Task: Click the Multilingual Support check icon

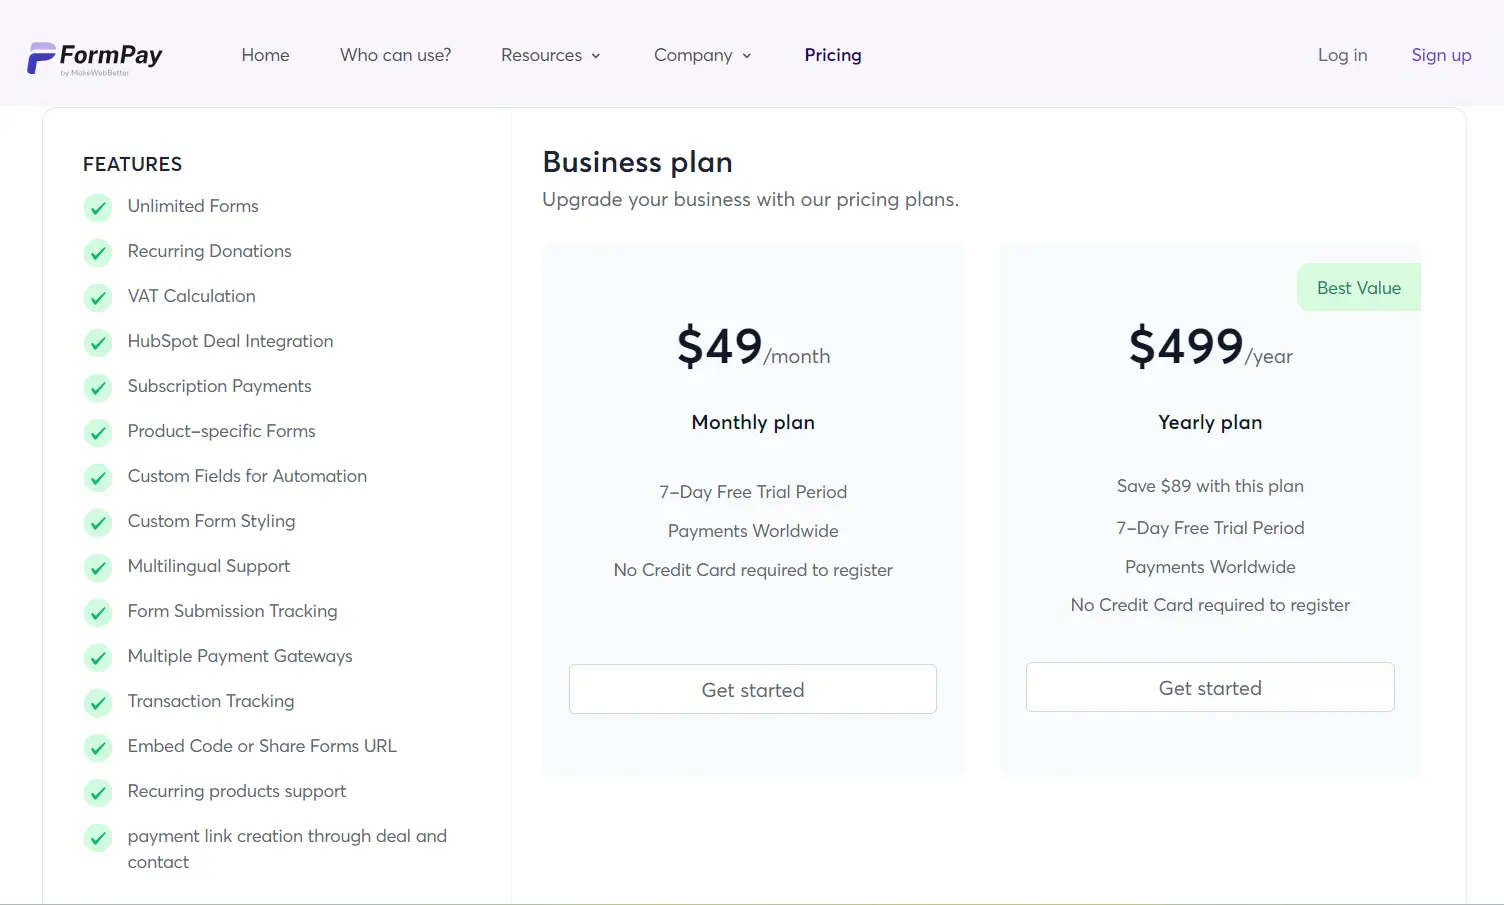Action: point(98,568)
